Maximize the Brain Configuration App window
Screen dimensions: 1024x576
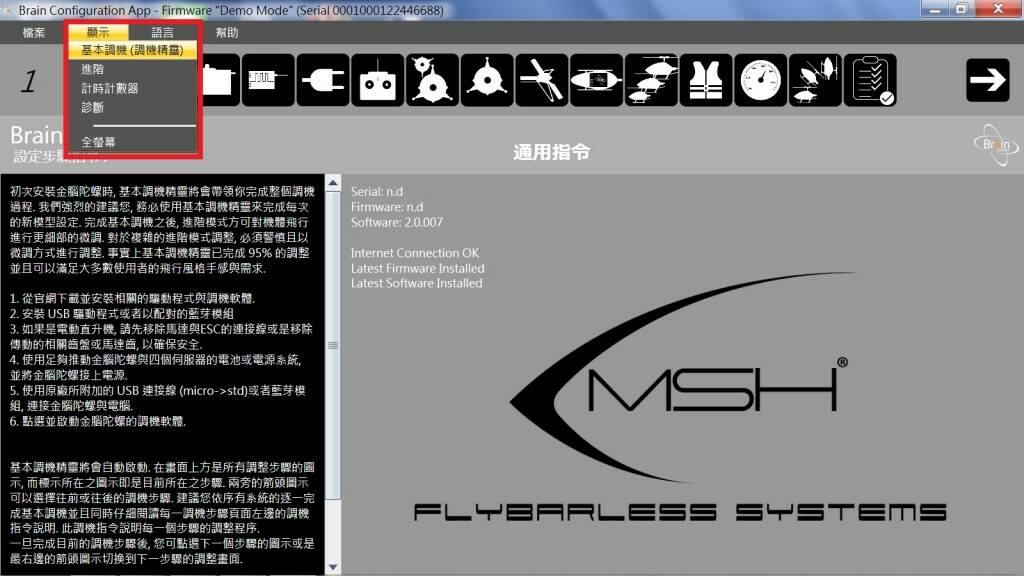tap(961, 9)
